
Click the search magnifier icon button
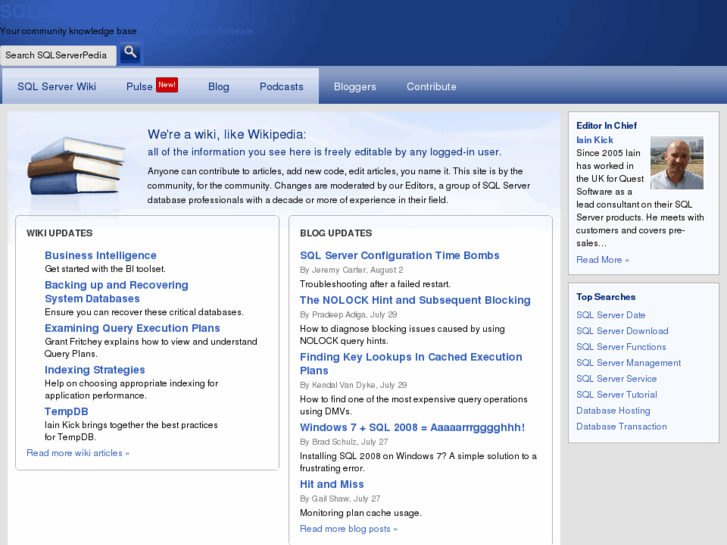coord(130,53)
